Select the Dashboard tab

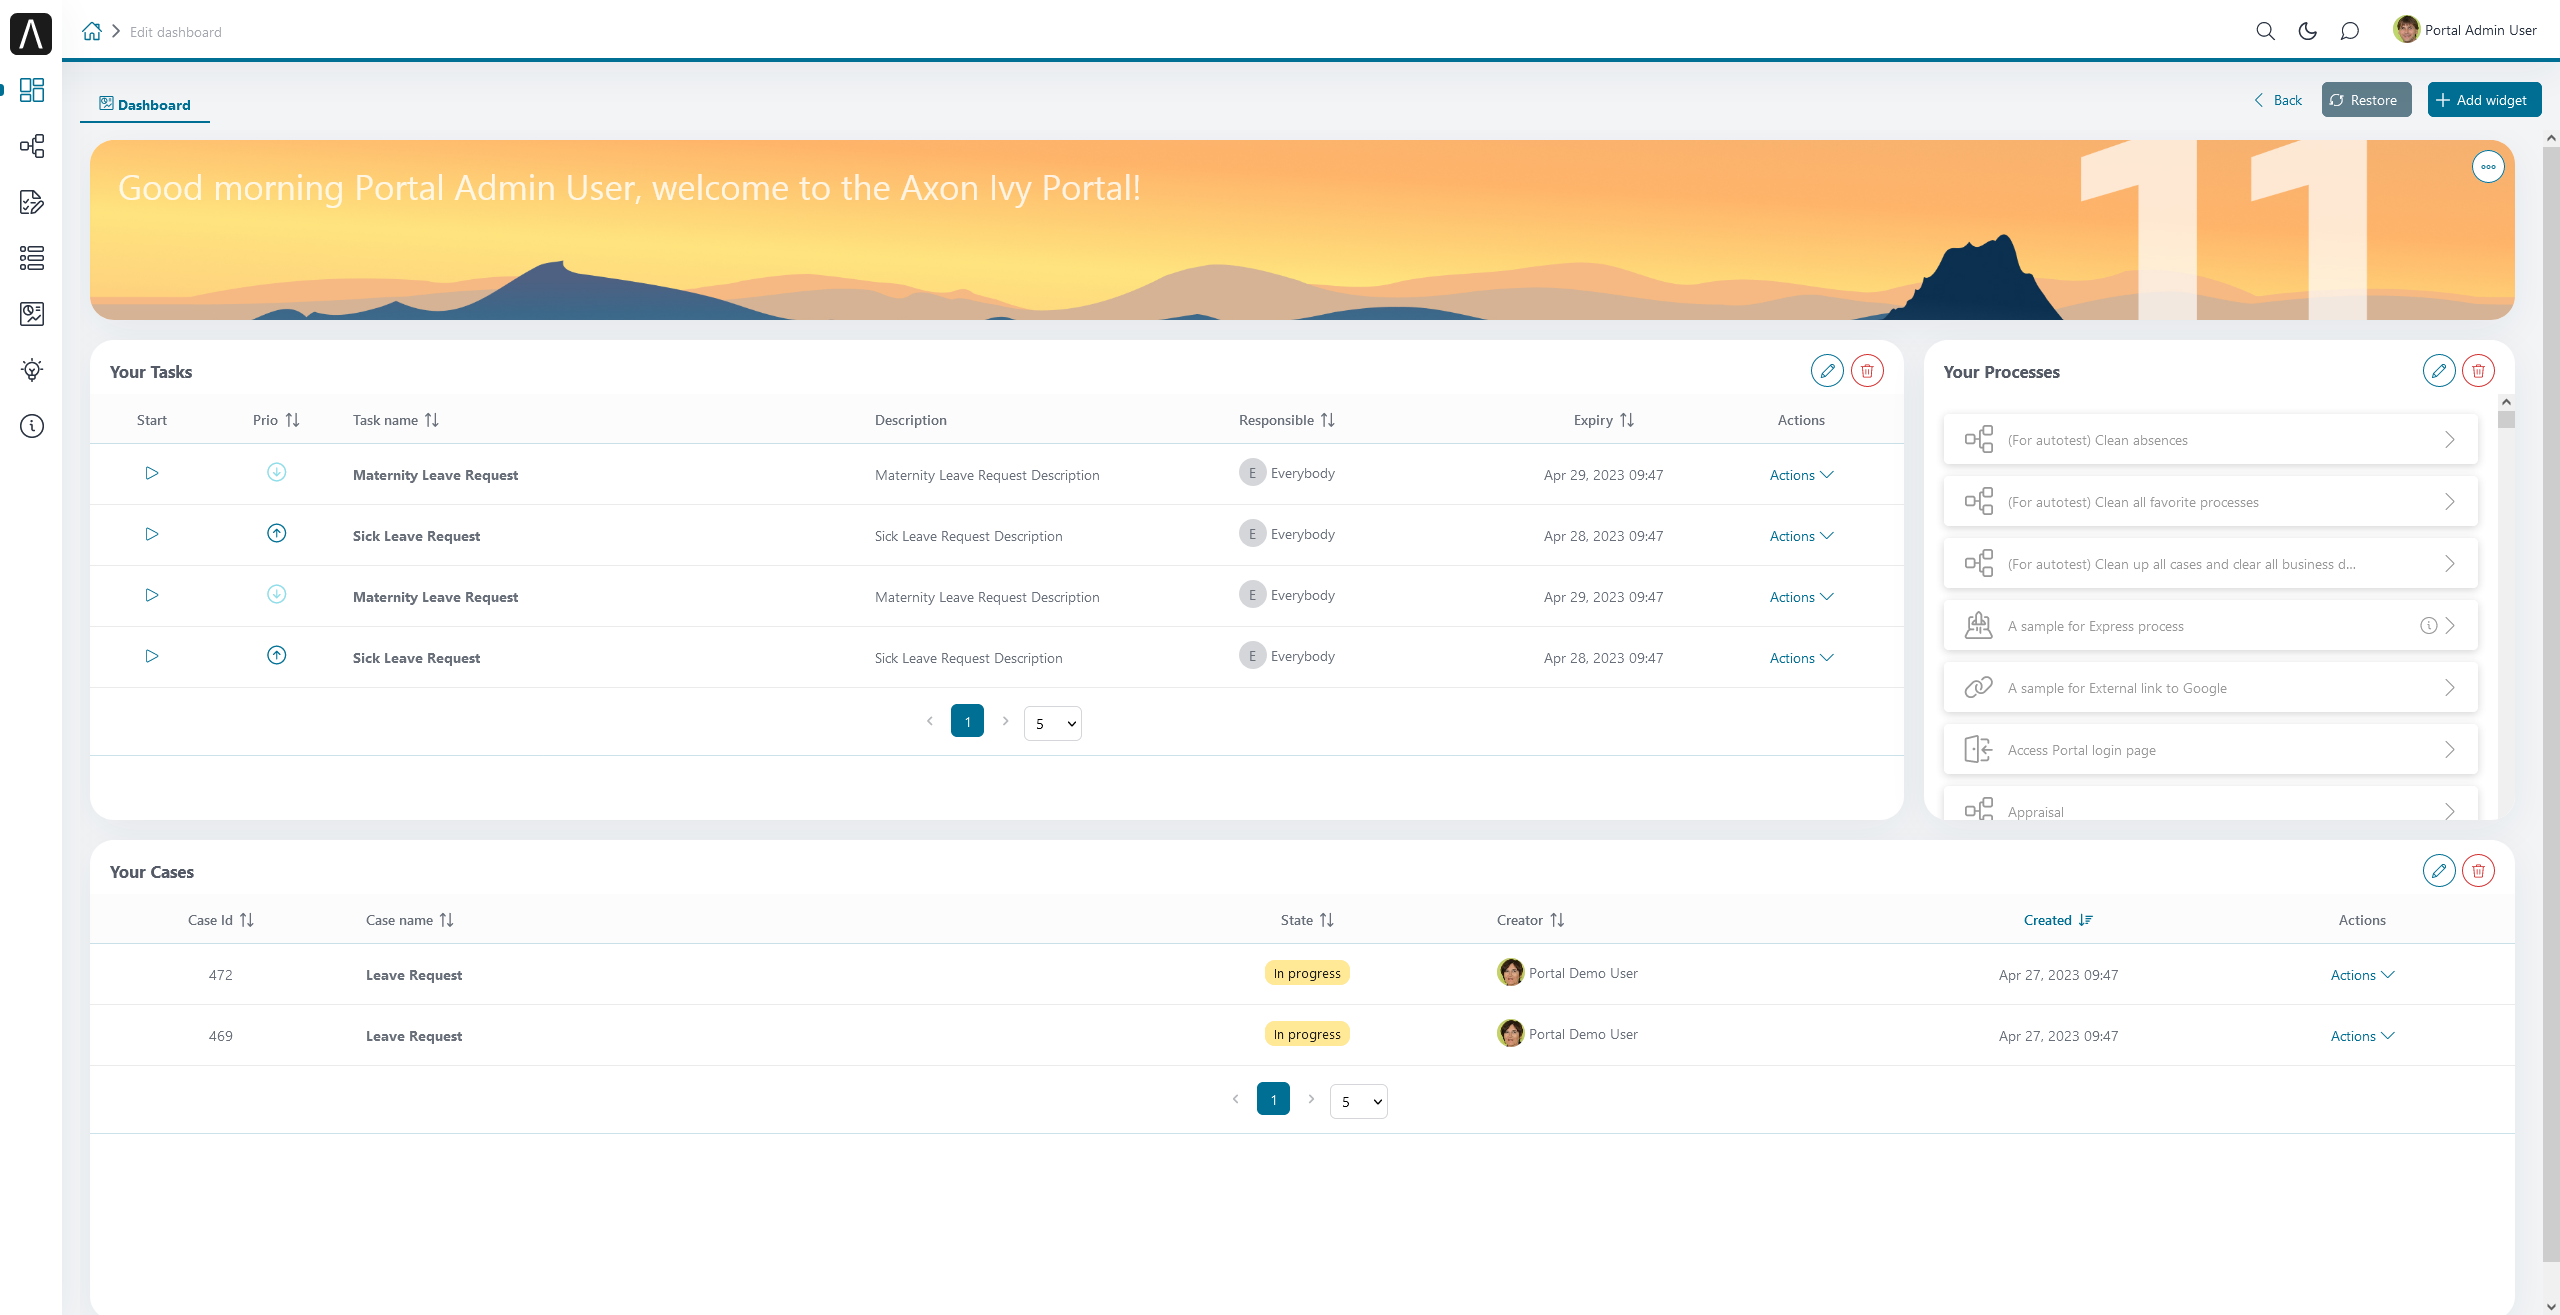click(x=145, y=104)
